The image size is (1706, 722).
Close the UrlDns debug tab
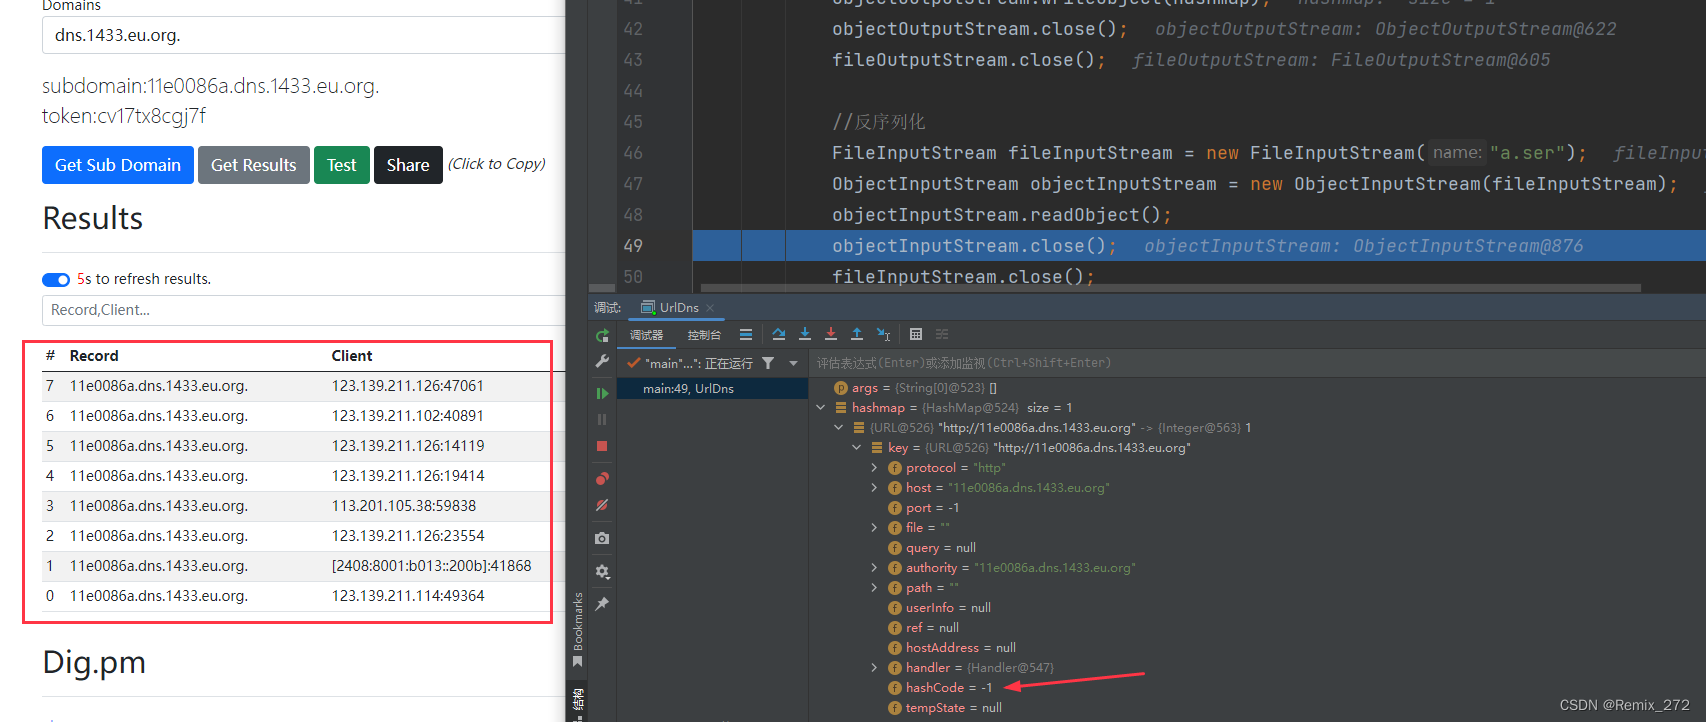coord(710,308)
